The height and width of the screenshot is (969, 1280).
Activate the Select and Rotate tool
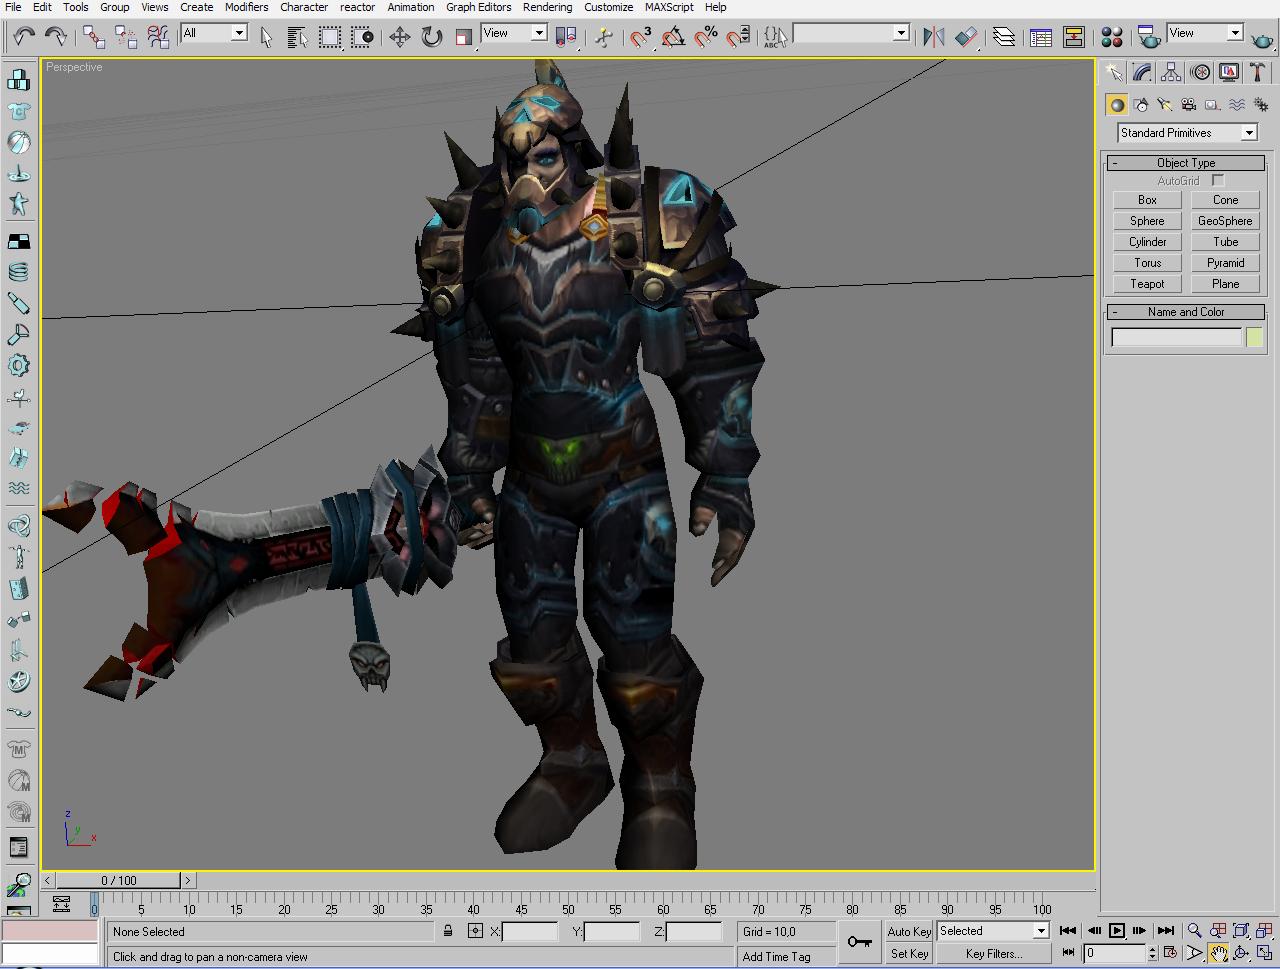pyautogui.click(x=432, y=37)
